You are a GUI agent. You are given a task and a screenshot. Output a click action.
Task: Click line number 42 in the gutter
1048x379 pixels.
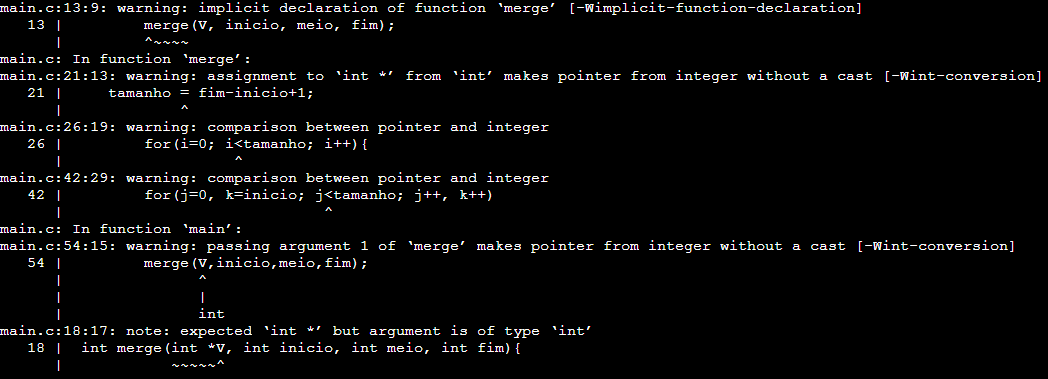36,195
